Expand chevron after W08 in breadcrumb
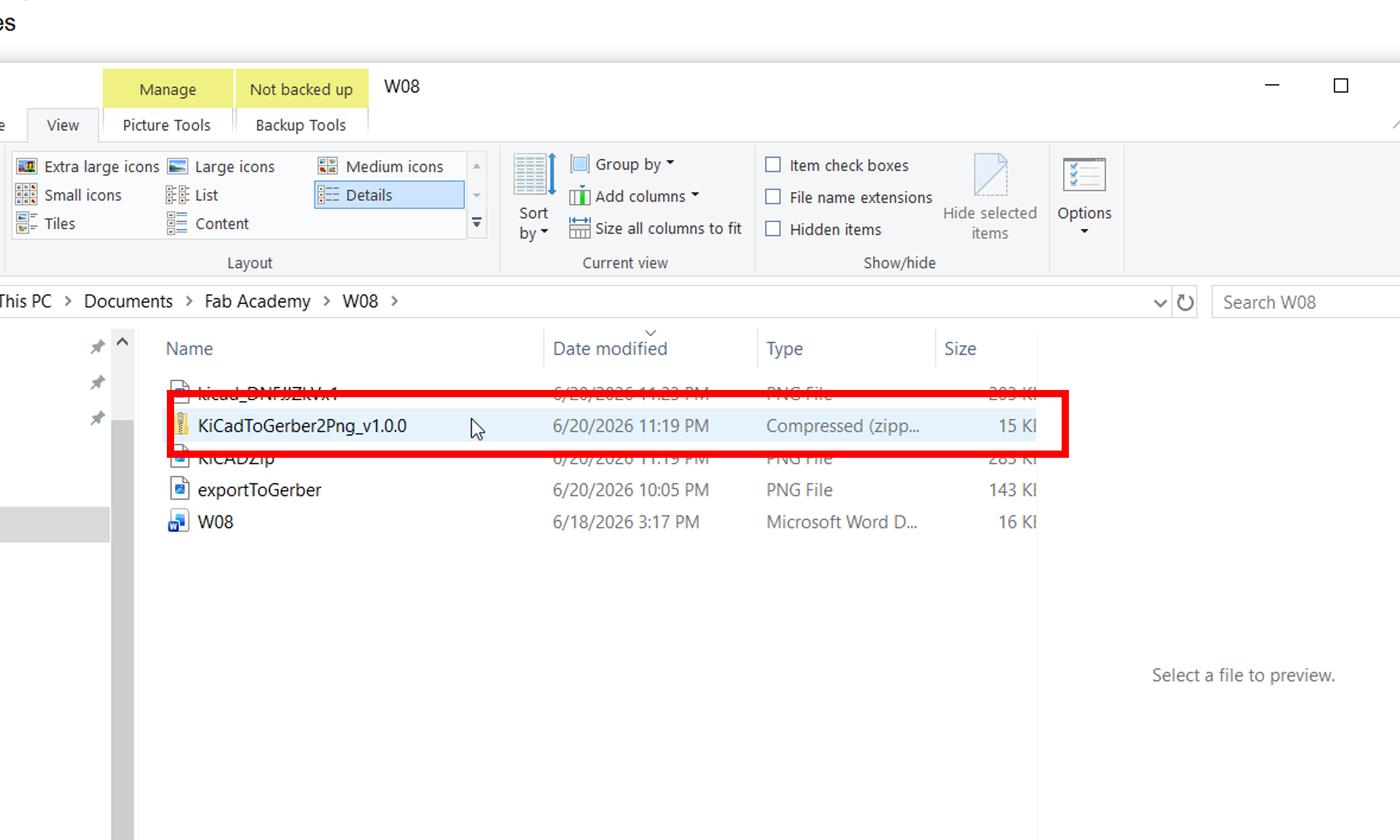 point(395,301)
